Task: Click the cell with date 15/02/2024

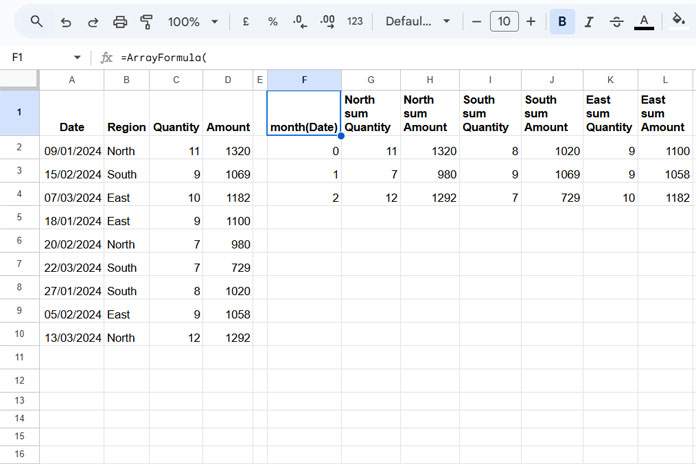Action: [x=72, y=171]
